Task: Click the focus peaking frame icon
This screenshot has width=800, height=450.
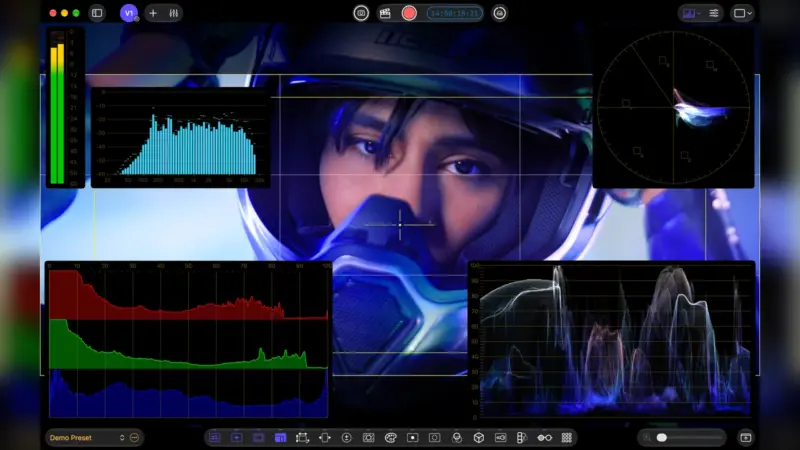Action: [x=368, y=438]
